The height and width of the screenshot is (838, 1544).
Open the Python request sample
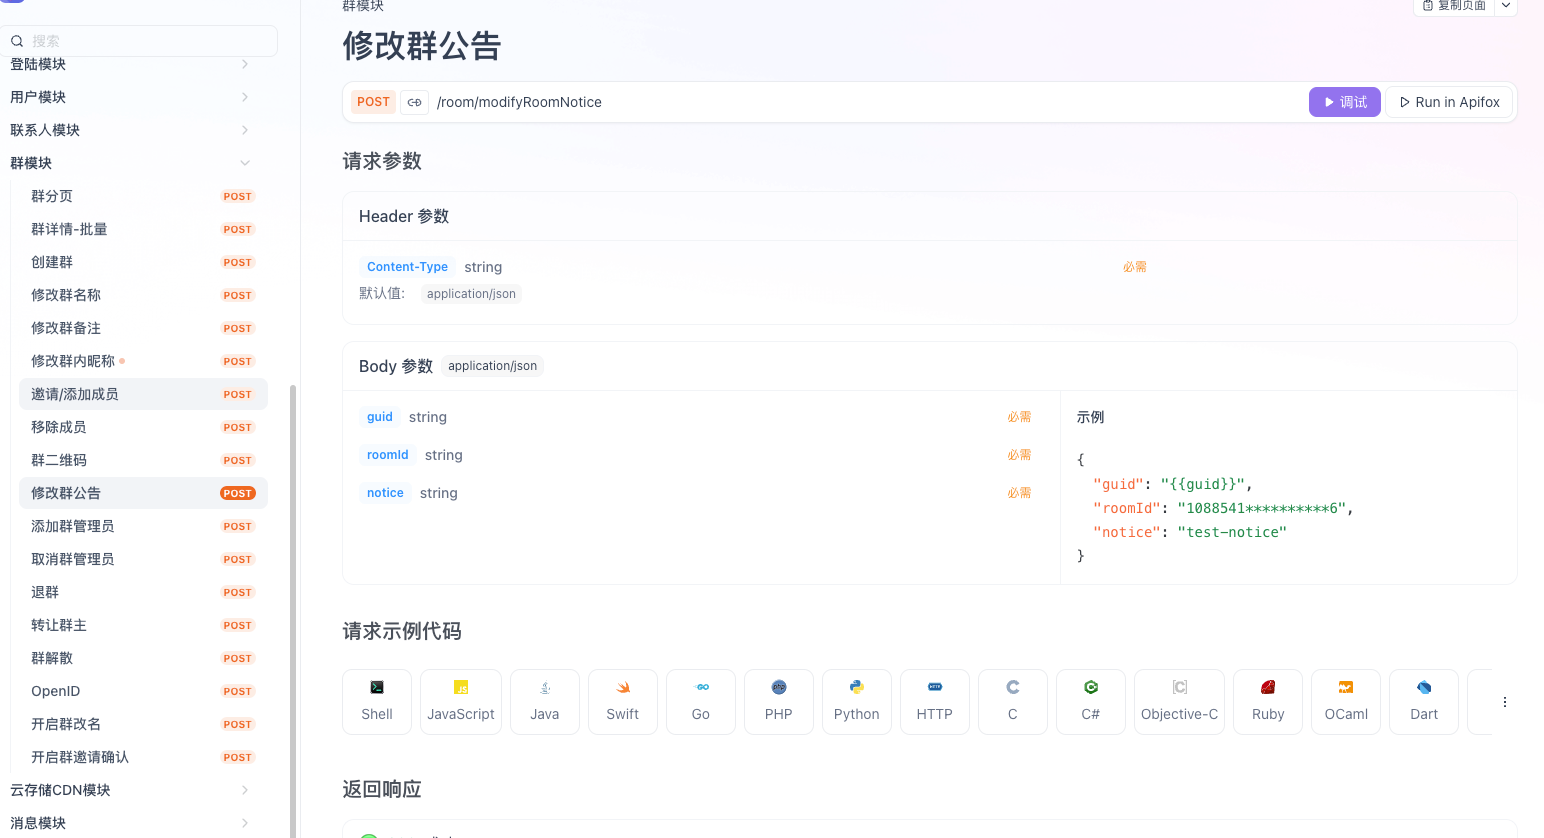(x=856, y=701)
